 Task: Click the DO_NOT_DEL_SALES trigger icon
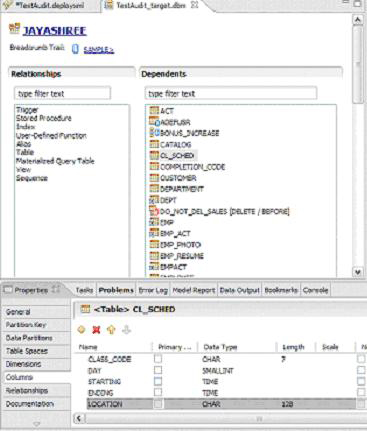154,211
